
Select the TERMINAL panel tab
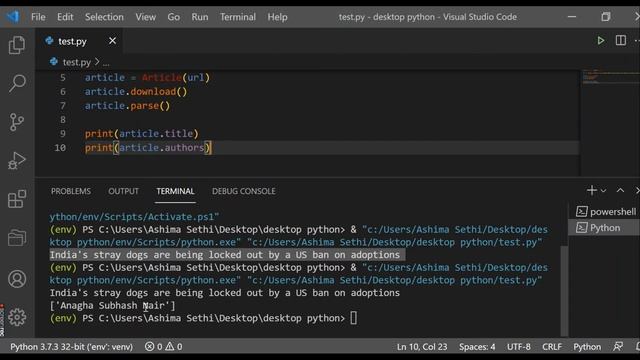click(176, 191)
